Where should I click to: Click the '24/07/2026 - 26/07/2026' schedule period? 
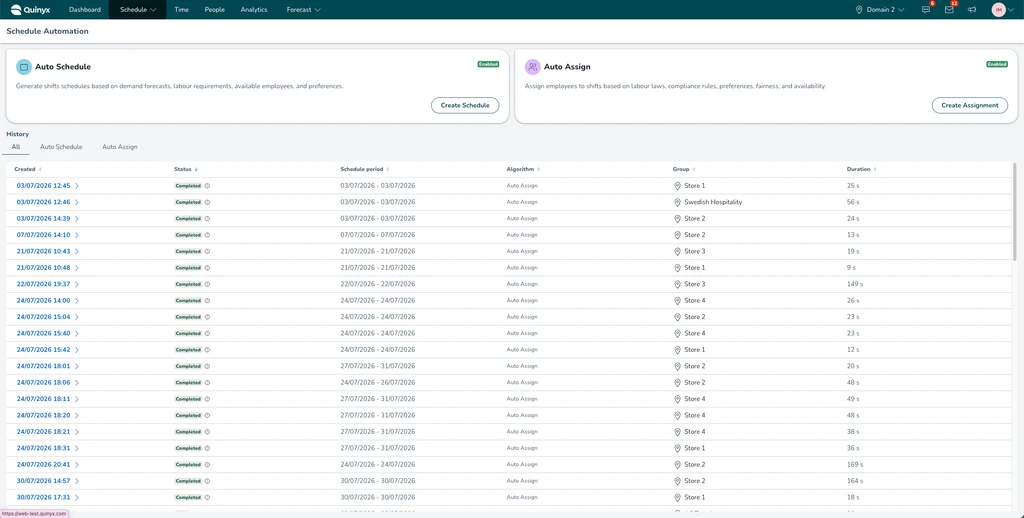click(x=377, y=382)
